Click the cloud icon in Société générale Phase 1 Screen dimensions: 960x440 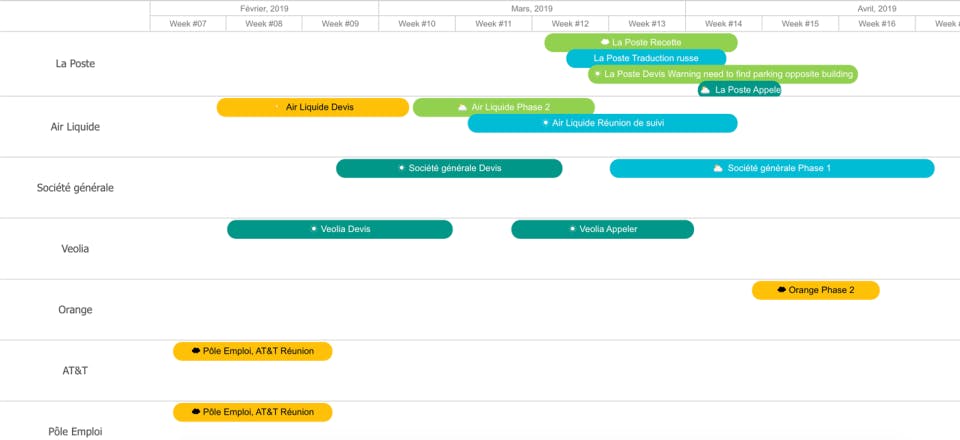(718, 168)
